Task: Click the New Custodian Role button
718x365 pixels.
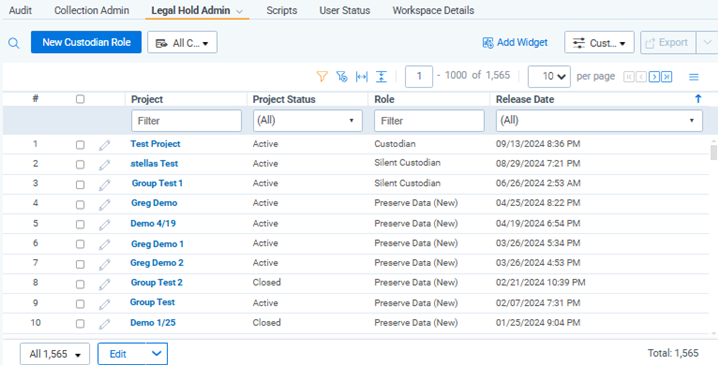Action: click(87, 42)
